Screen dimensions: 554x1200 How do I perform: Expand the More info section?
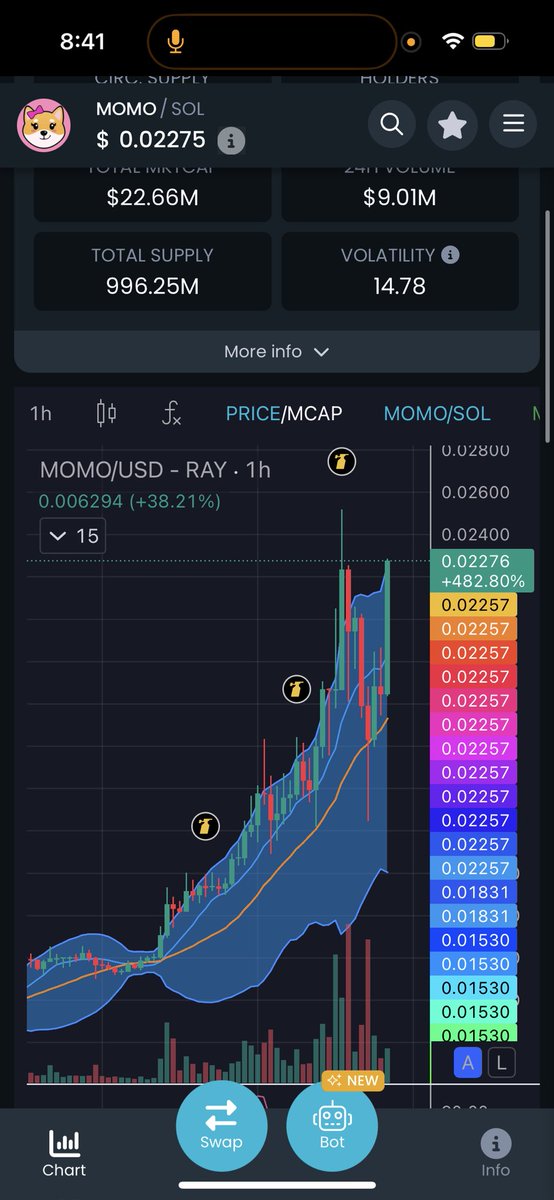[x=277, y=352]
